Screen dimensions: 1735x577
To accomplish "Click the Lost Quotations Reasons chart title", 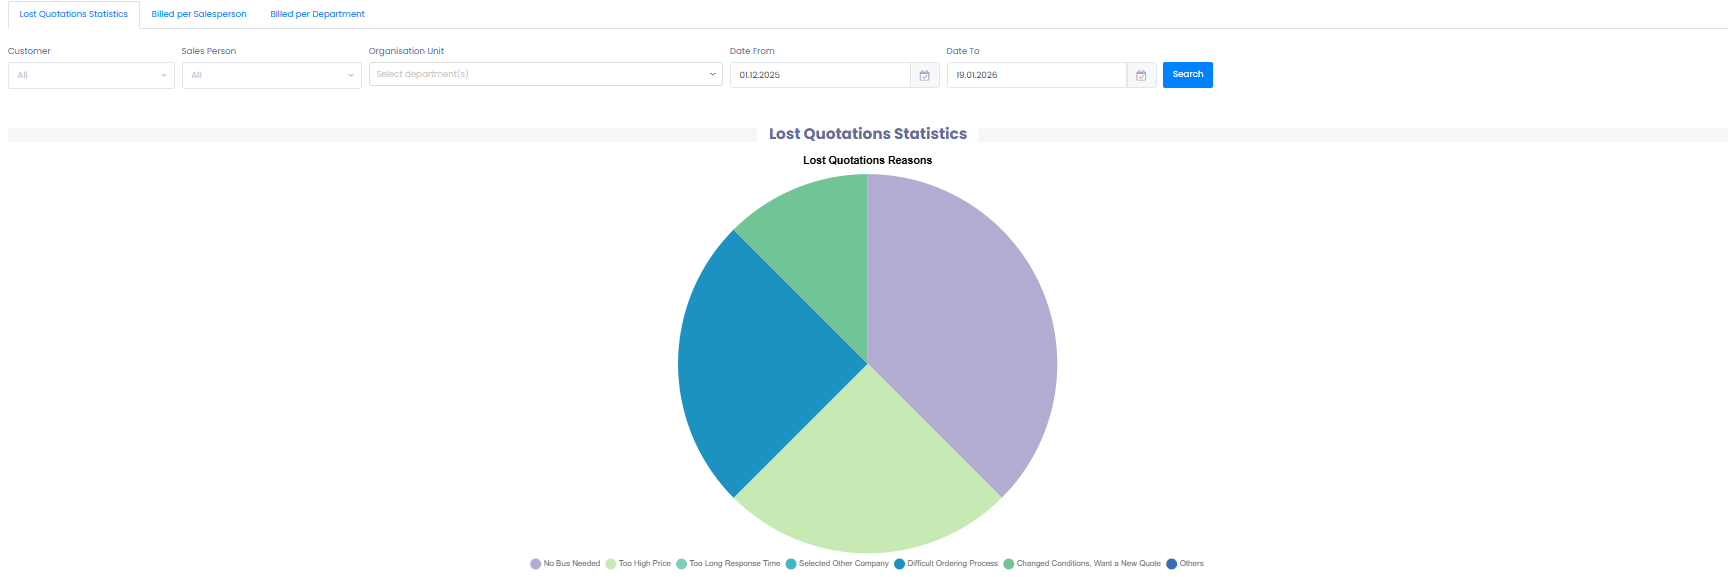I will coord(868,160).
